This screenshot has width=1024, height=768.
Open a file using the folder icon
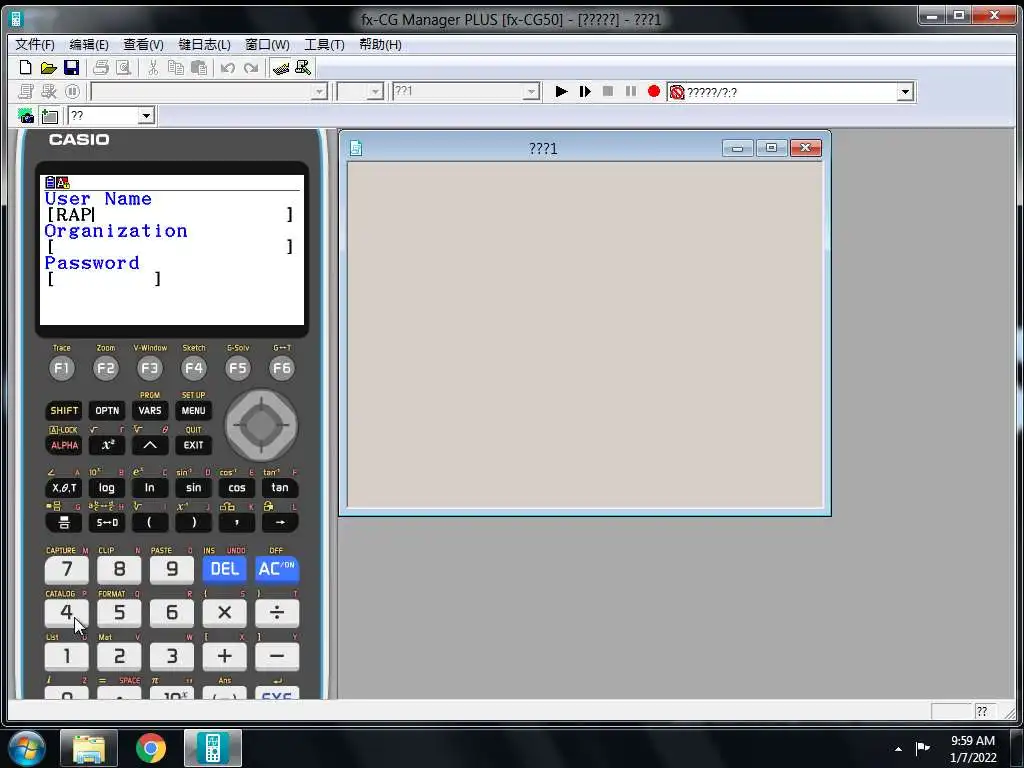pos(48,68)
